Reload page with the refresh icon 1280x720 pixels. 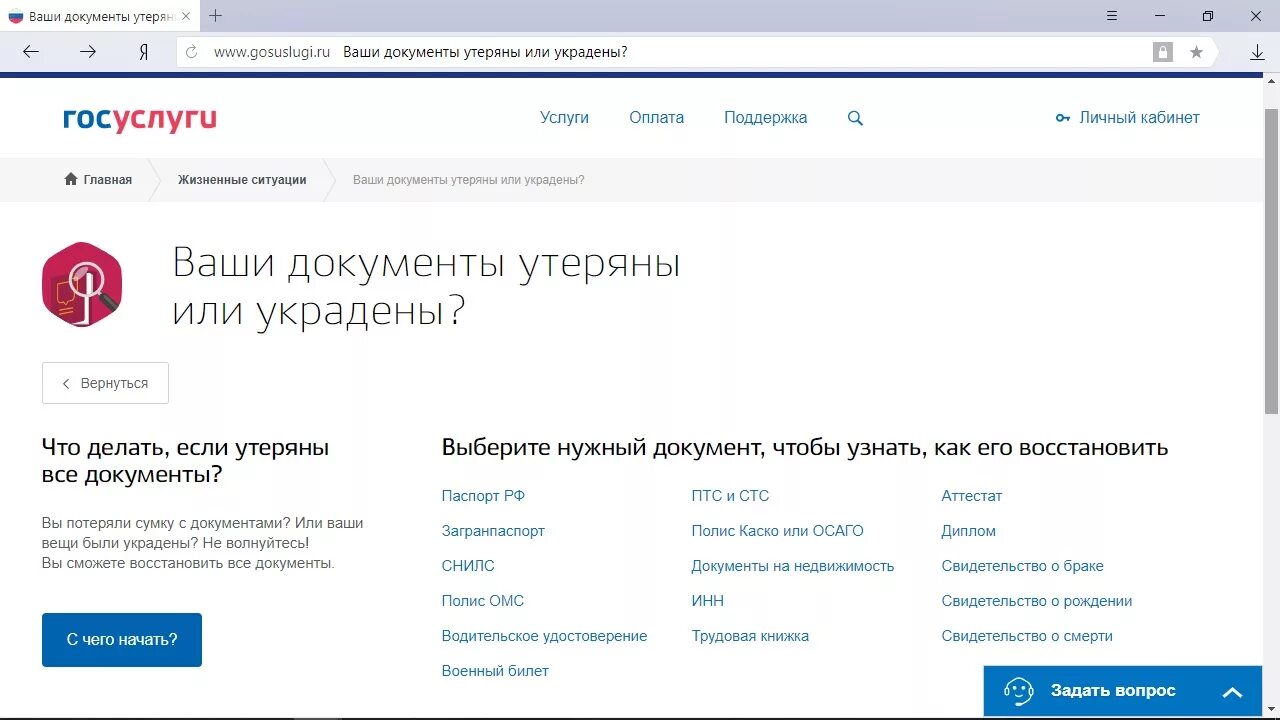coord(192,52)
